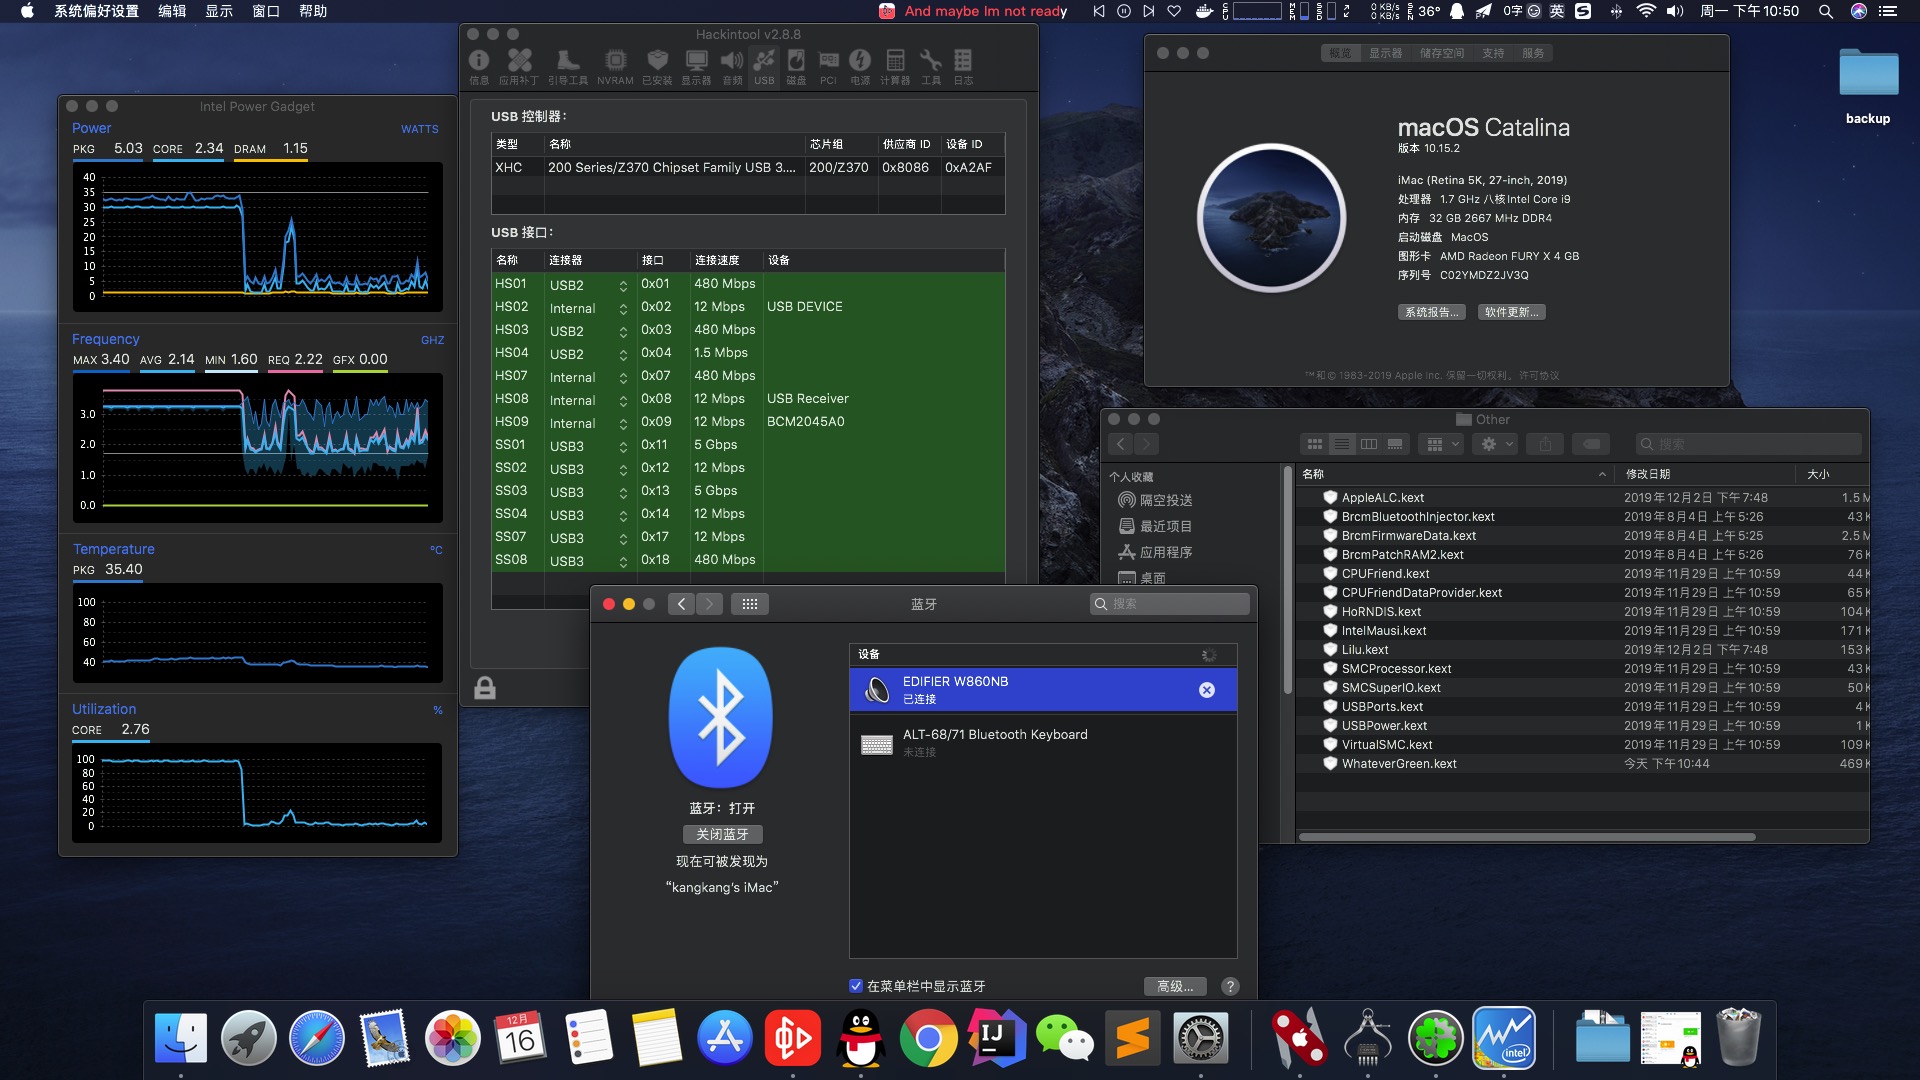The height and width of the screenshot is (1080, 1920).
Task: Switch Finder to icon view
Action: [1315, 444]
